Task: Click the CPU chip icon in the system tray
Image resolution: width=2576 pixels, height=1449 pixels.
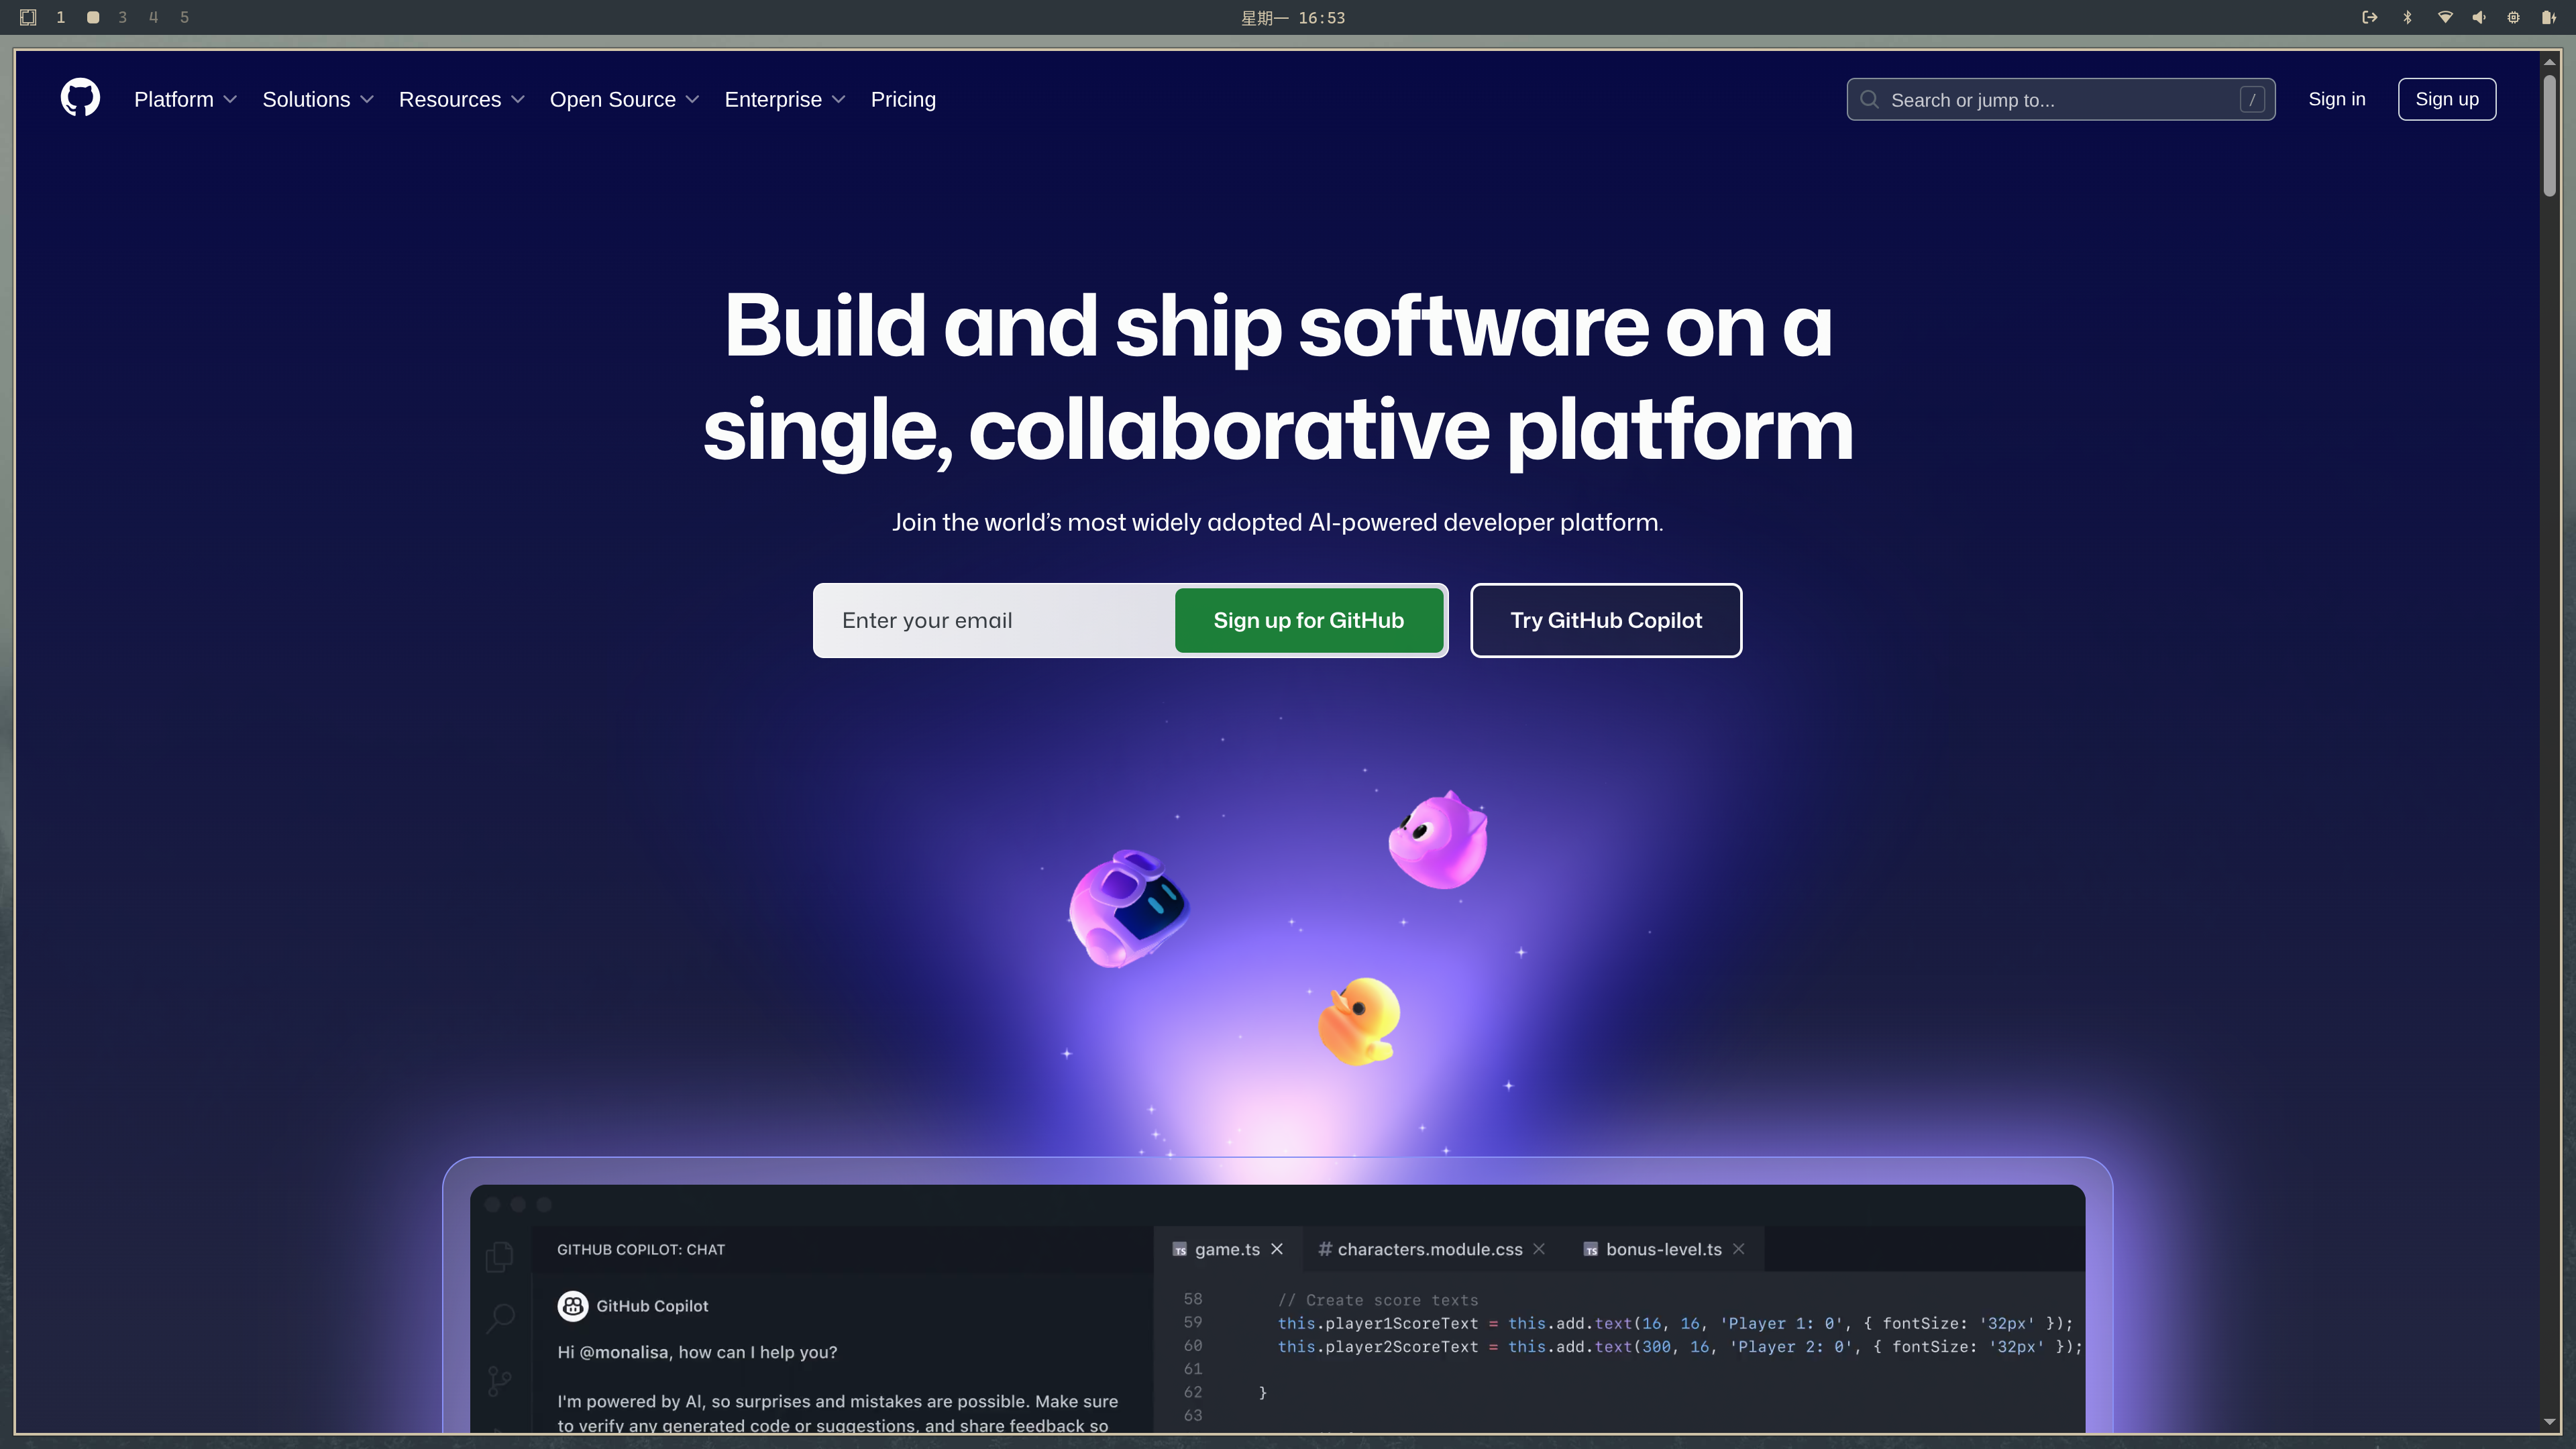Action: [x=2513, y=17]
